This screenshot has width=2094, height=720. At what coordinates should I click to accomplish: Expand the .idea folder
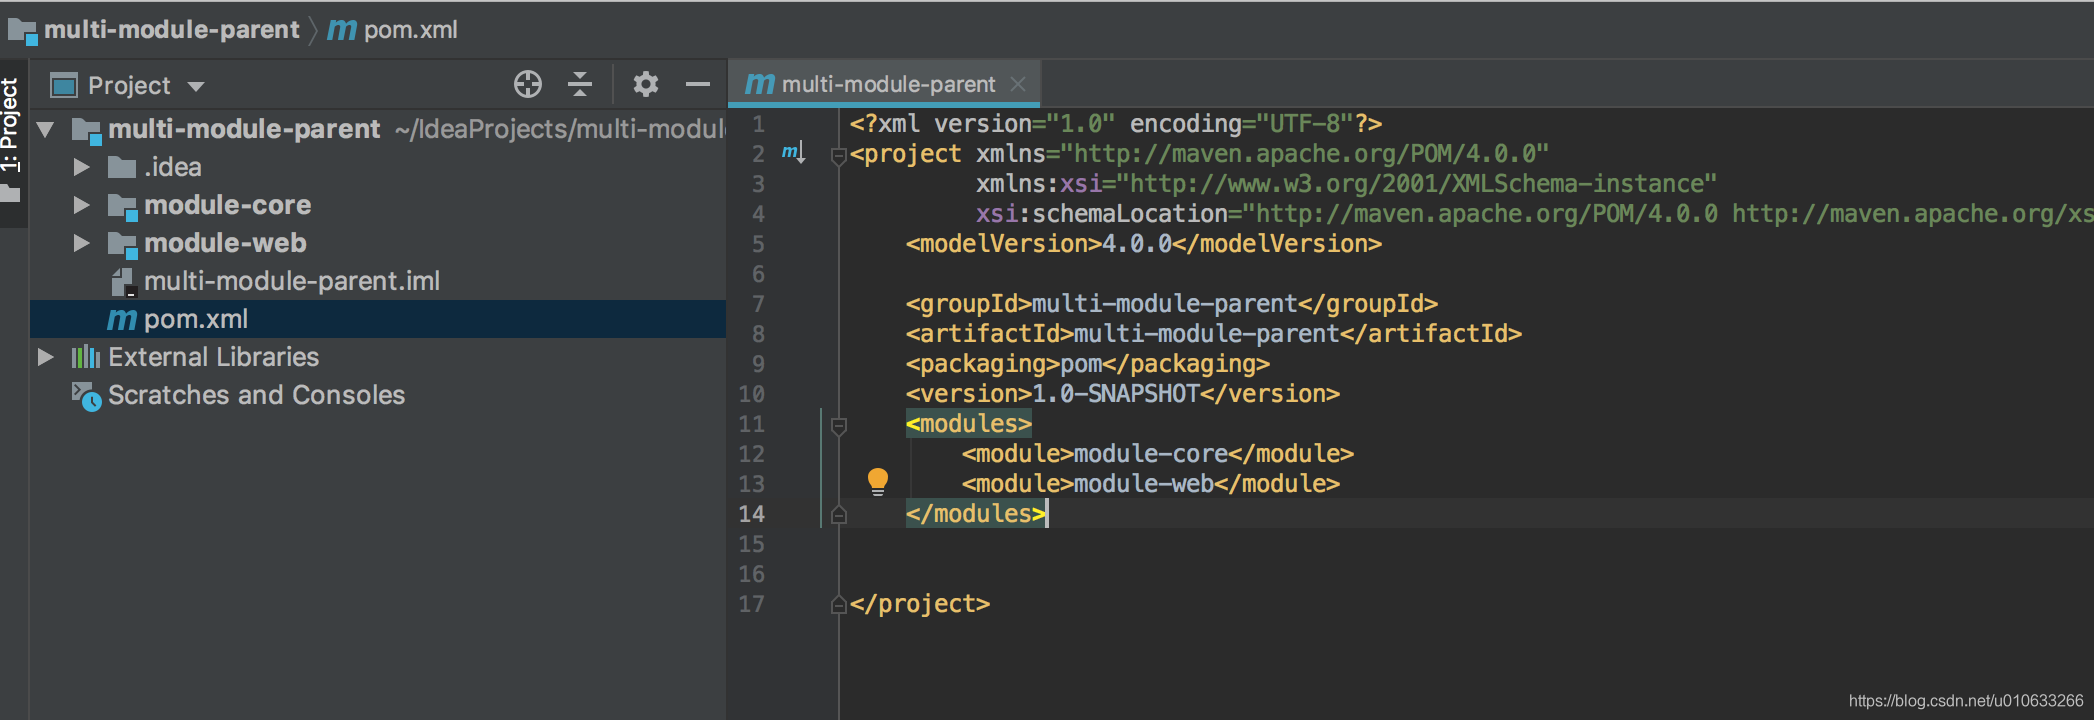82,167
